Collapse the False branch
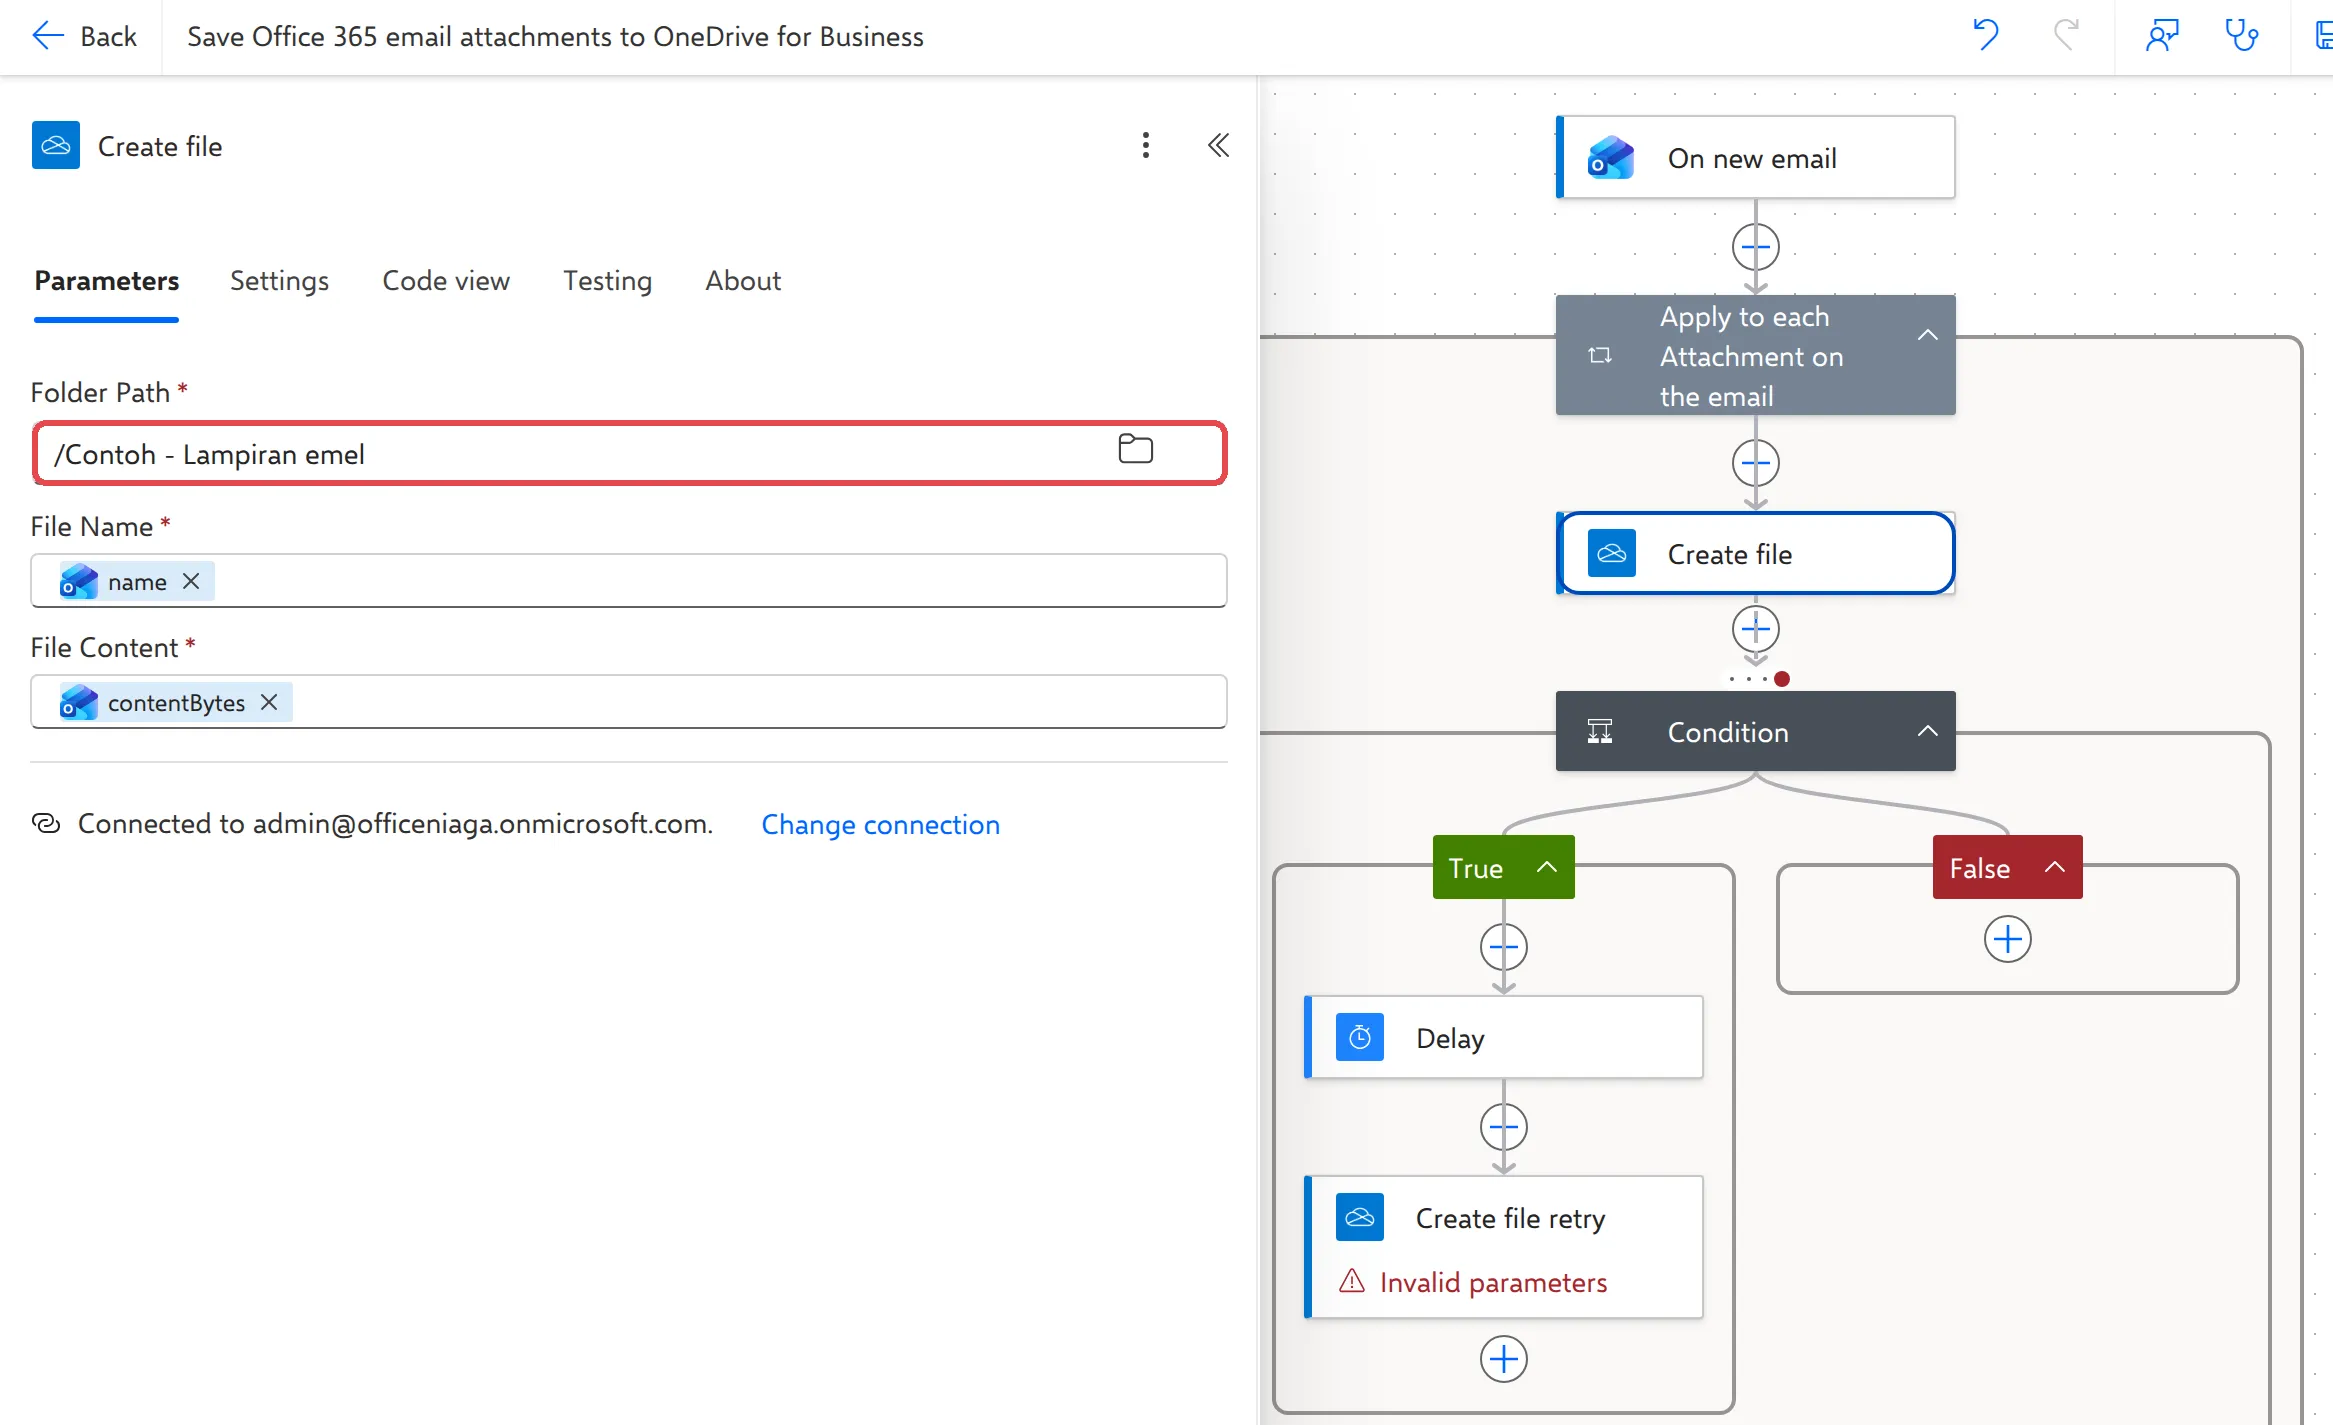 2054,867
